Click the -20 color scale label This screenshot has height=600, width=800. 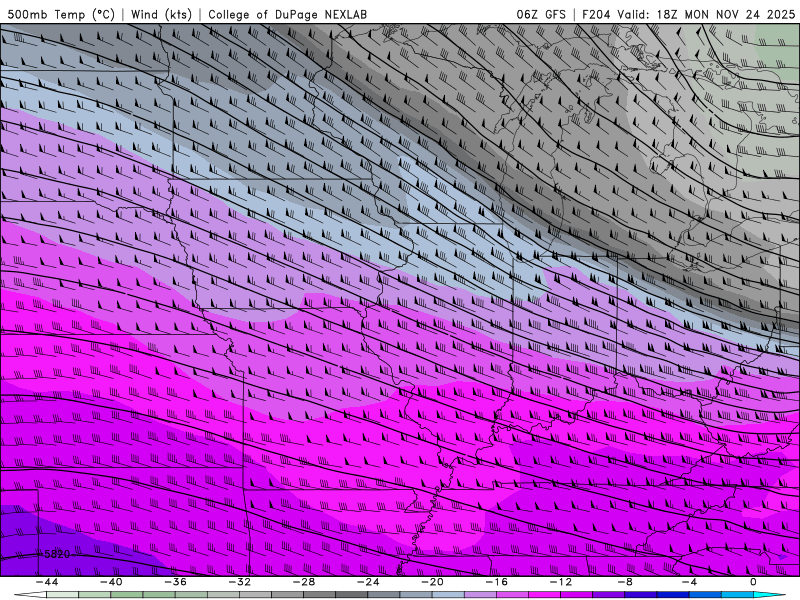433,582
